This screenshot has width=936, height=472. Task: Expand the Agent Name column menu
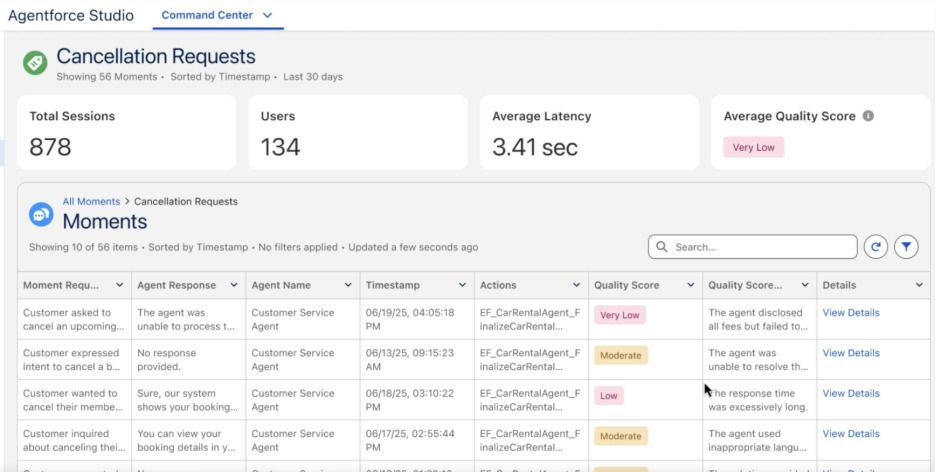348,285
